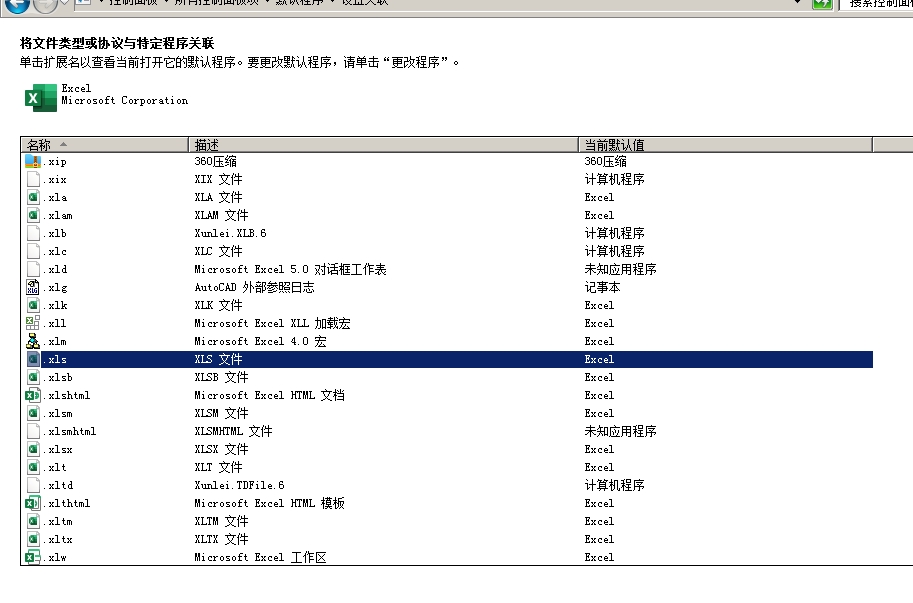This screenshot has height=603, width=913.
Task: Click the description "Microsoft Excel 工作区"
Action: pos(260,558)
